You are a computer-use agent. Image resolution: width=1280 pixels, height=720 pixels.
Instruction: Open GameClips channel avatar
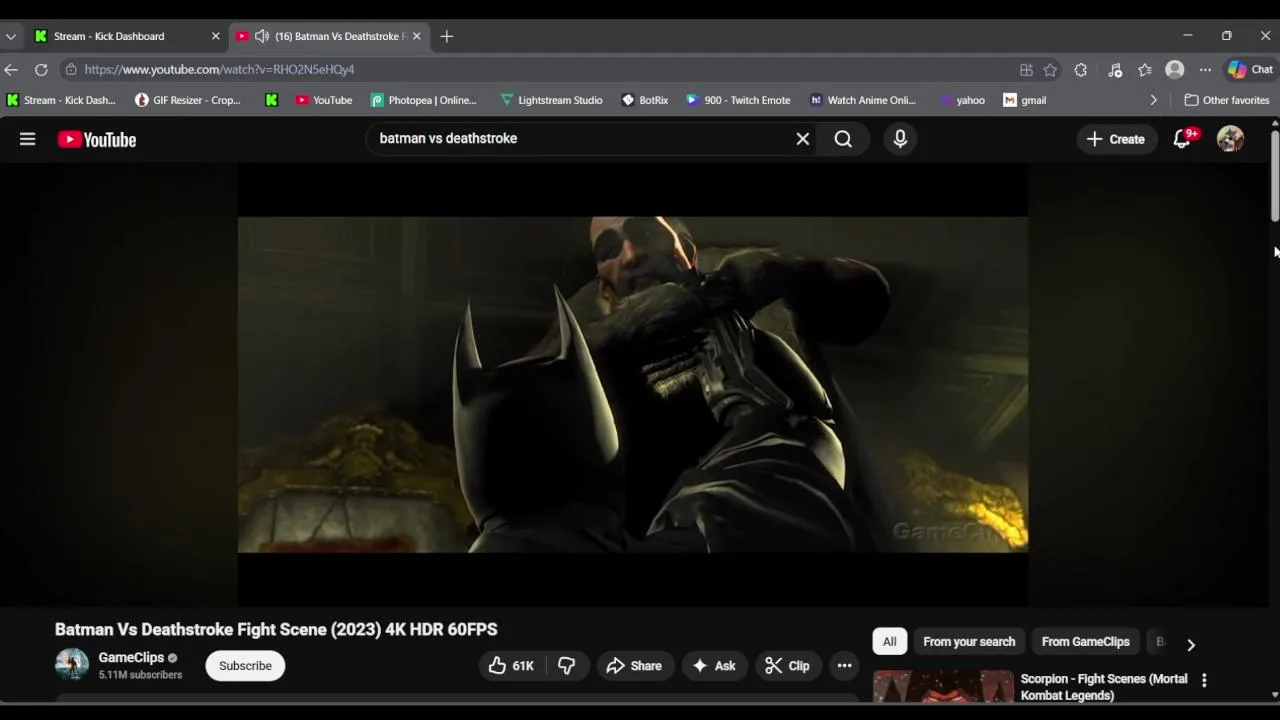(72, 665)
